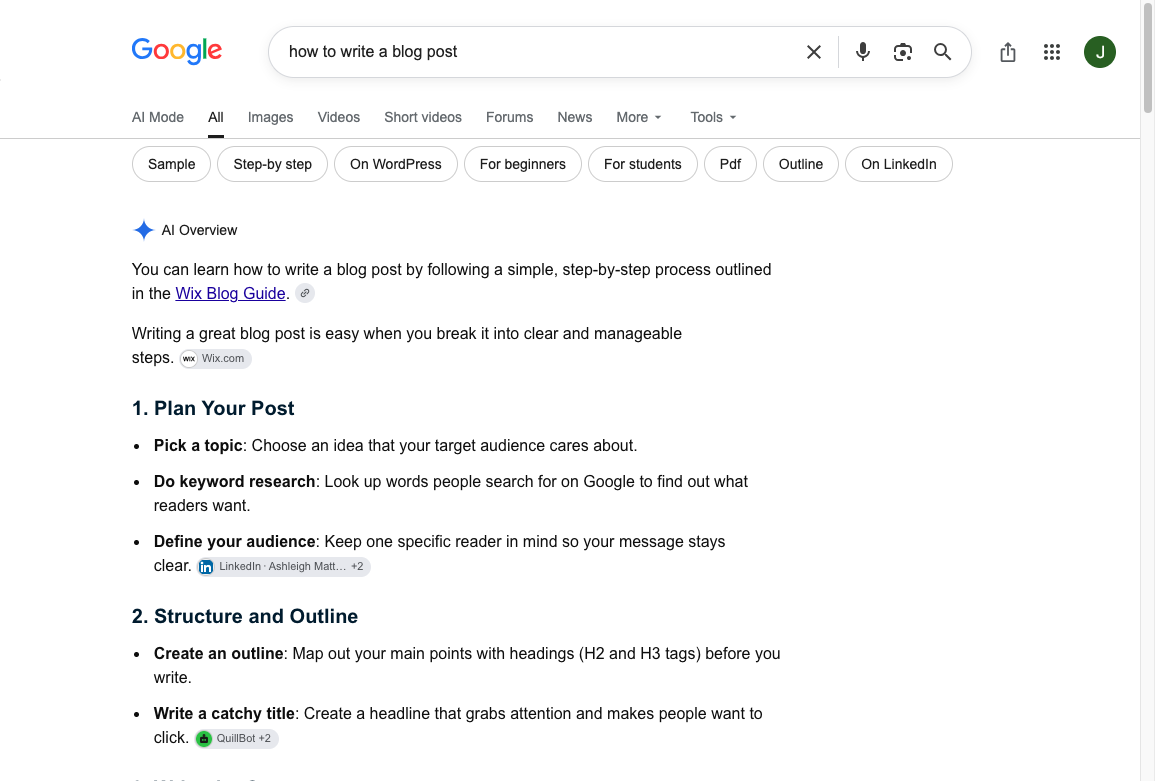The width and height of the screenshot is (1155, 781).
Task: Open Google Lens image search icon
Action: tap(902, 52)
